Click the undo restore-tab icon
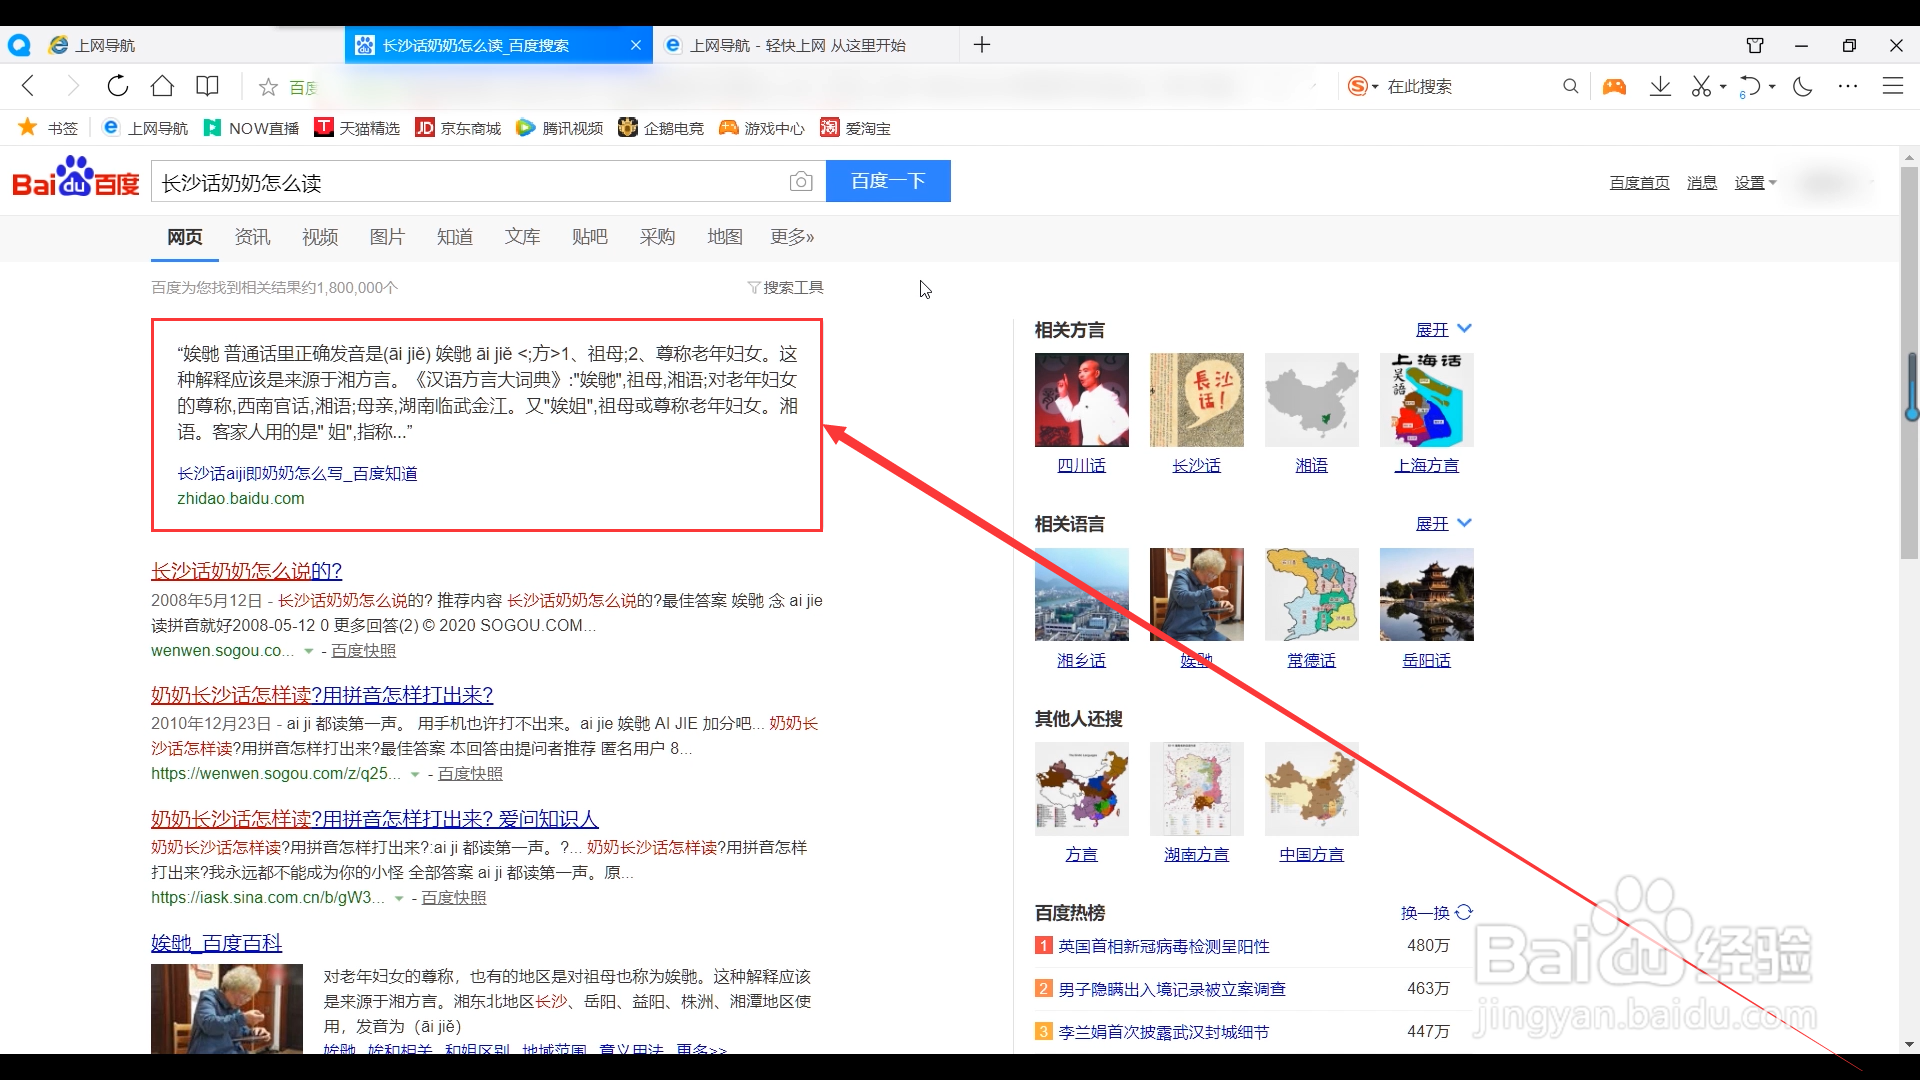 click(1750, 87)
